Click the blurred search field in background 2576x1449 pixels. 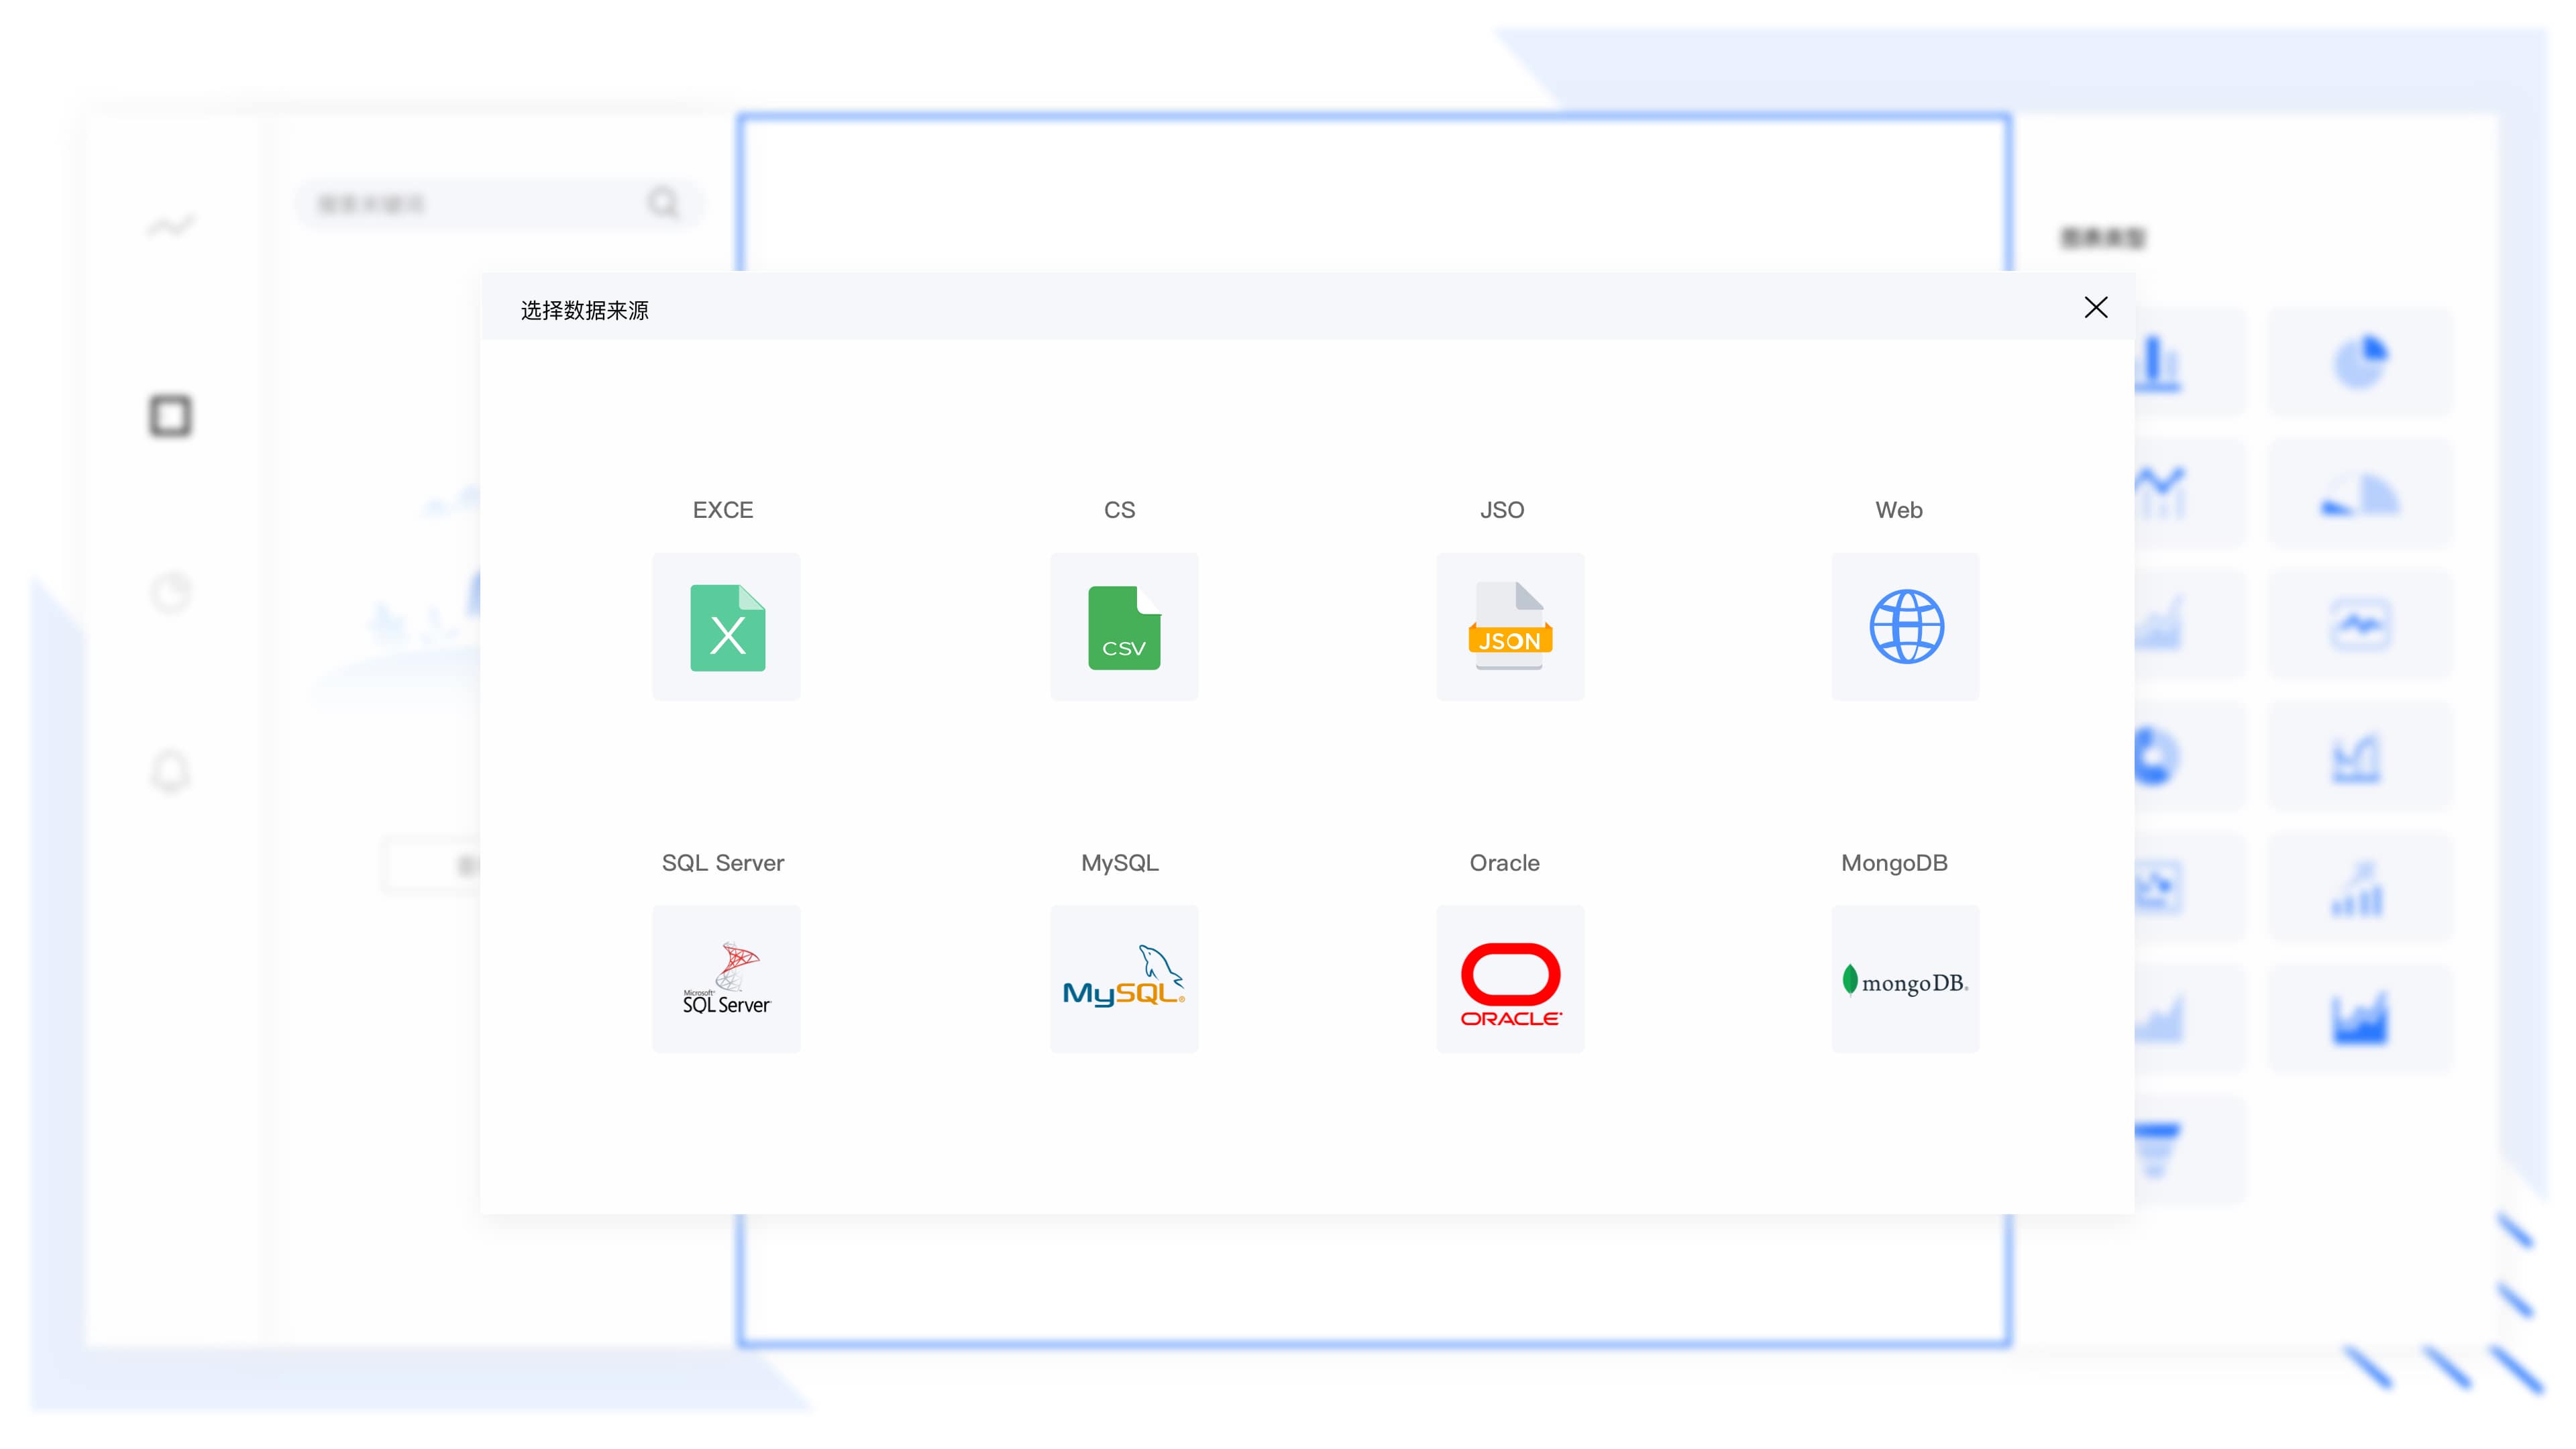(x=500, y=204)
